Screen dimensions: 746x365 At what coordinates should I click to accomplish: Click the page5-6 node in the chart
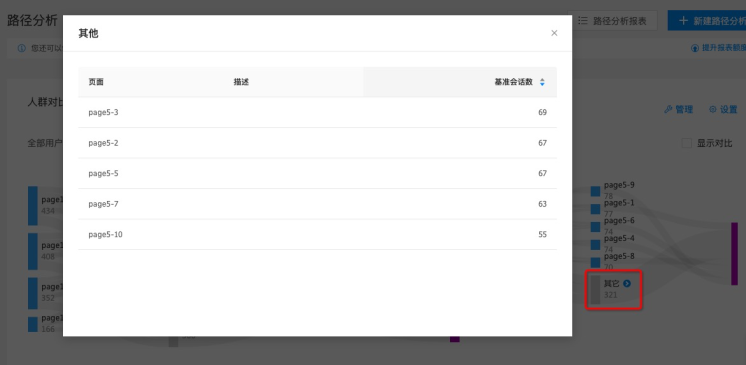click(x=595, y=227)
